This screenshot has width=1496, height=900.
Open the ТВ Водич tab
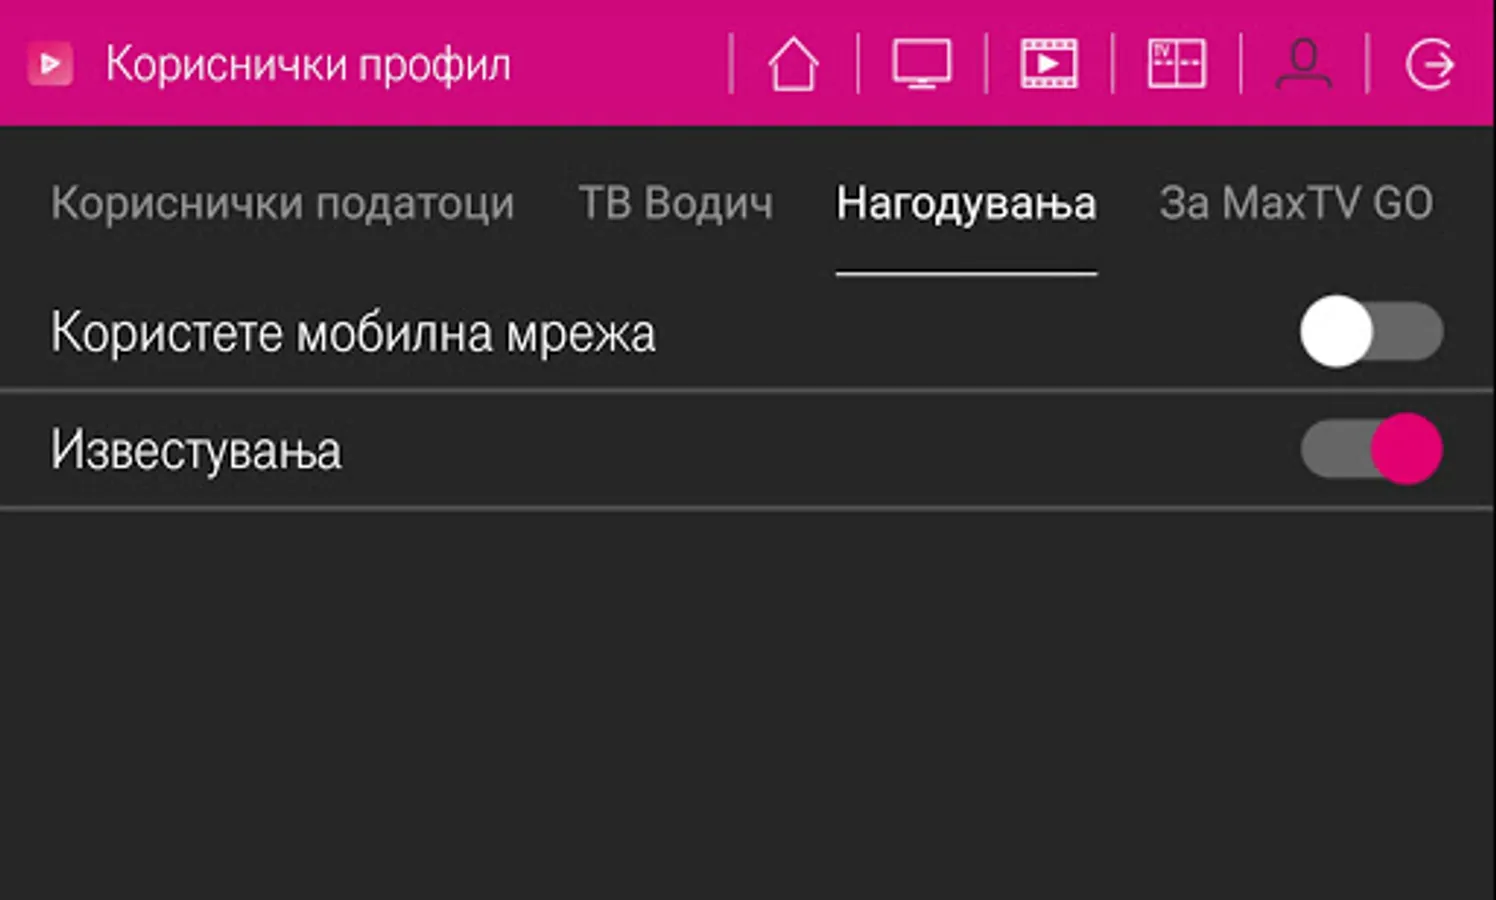pyautogui.click(x=676, y=203)
